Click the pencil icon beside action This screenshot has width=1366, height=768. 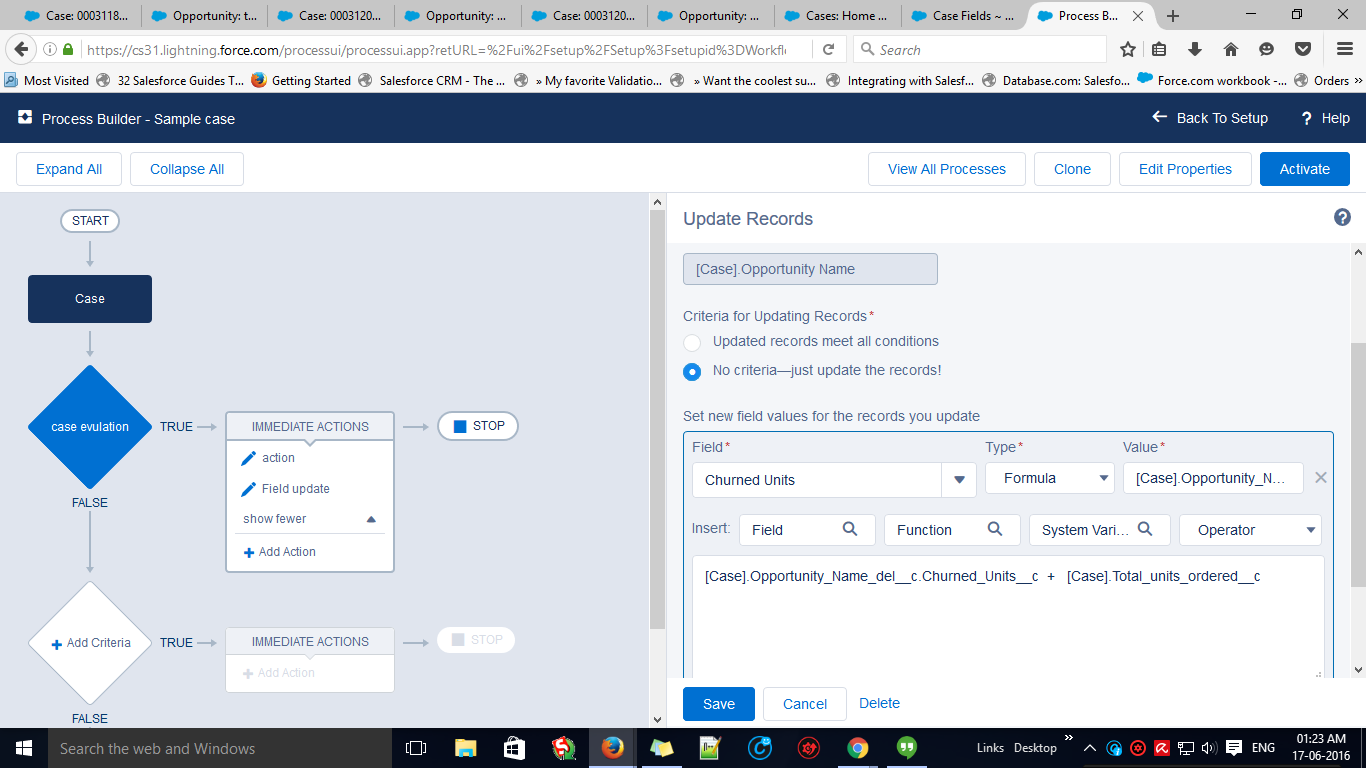tap(249, 458)
